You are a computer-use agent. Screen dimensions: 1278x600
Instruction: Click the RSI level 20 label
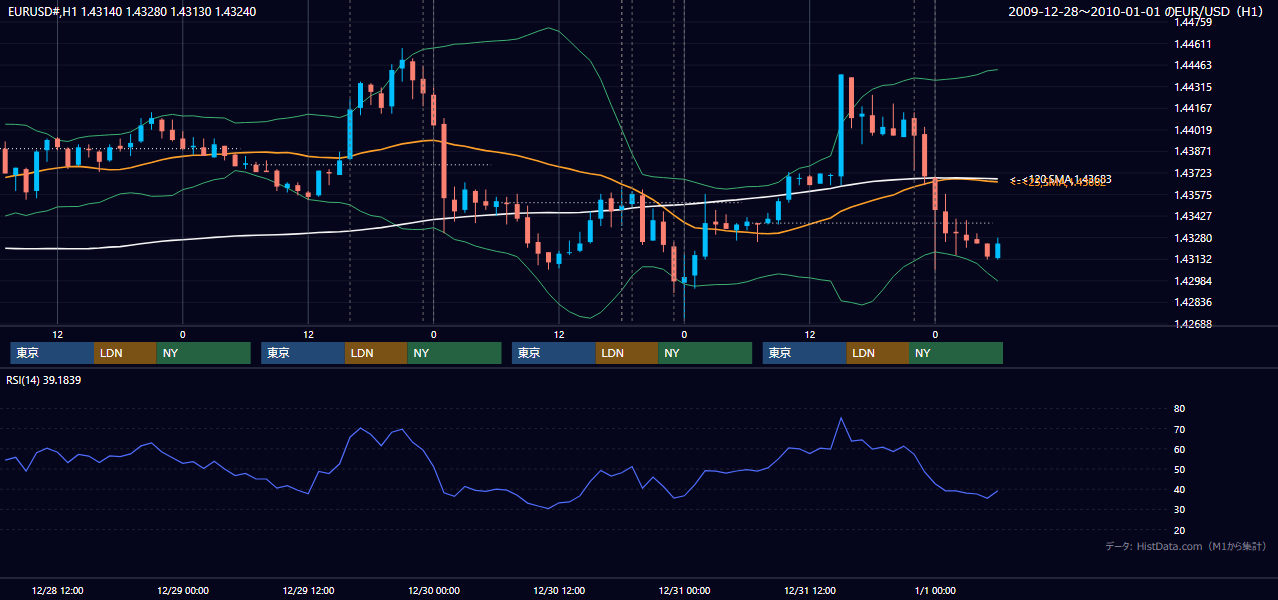(x=1179, y=530)
